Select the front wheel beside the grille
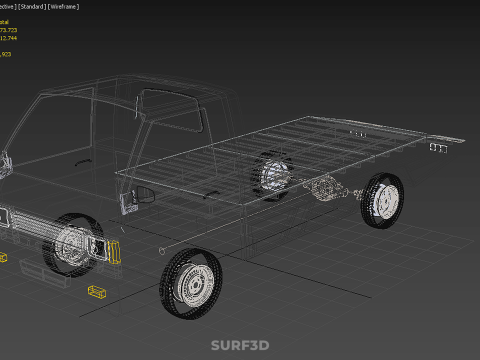This screenshot has height=360, width=480. coord(72,245)
